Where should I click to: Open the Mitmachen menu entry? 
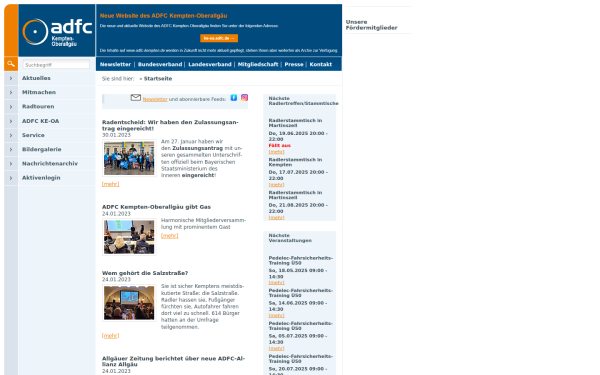coord(39,92)
